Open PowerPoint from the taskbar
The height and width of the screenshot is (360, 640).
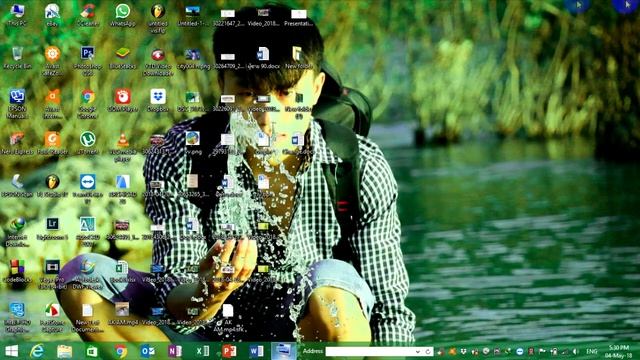(229, 351)
